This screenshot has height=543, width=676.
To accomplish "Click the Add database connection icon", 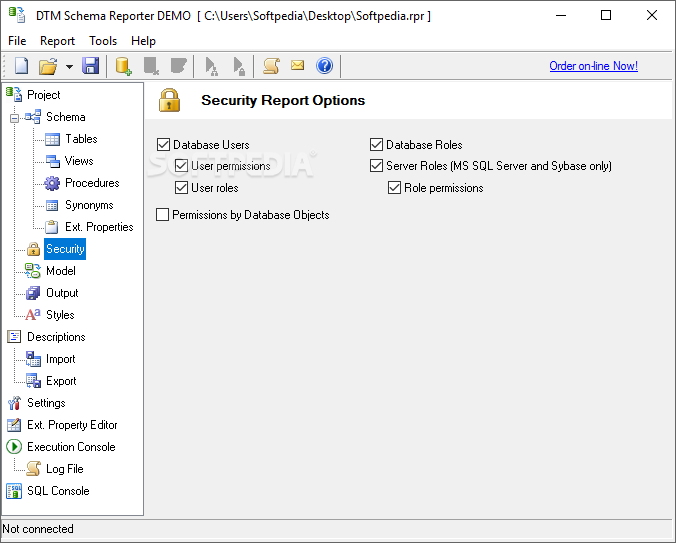I will click(123, 66).
